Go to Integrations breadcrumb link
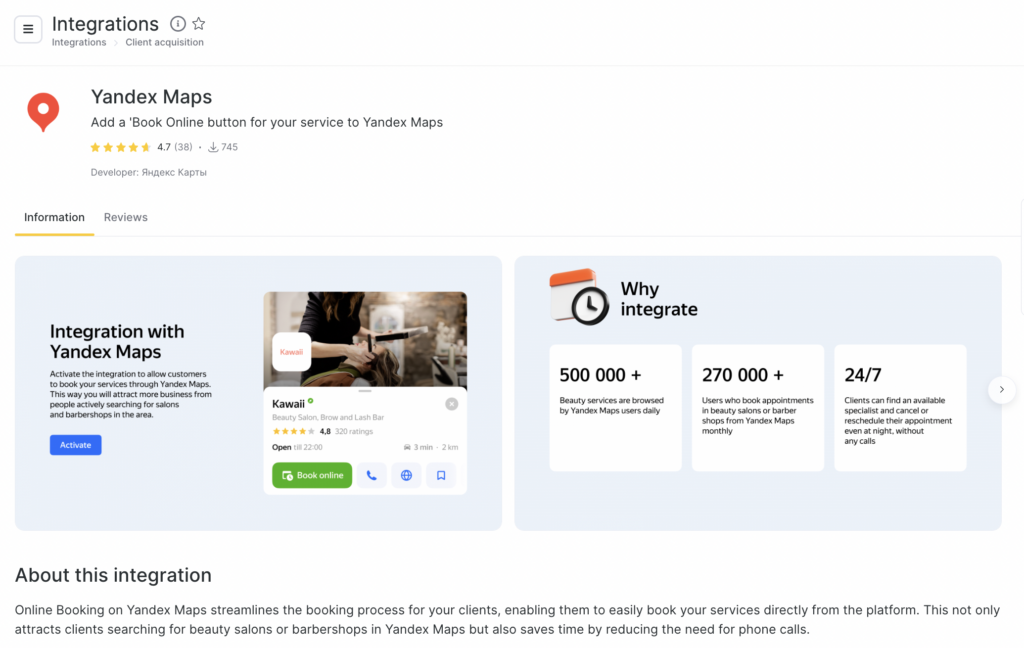 (79, 43)
